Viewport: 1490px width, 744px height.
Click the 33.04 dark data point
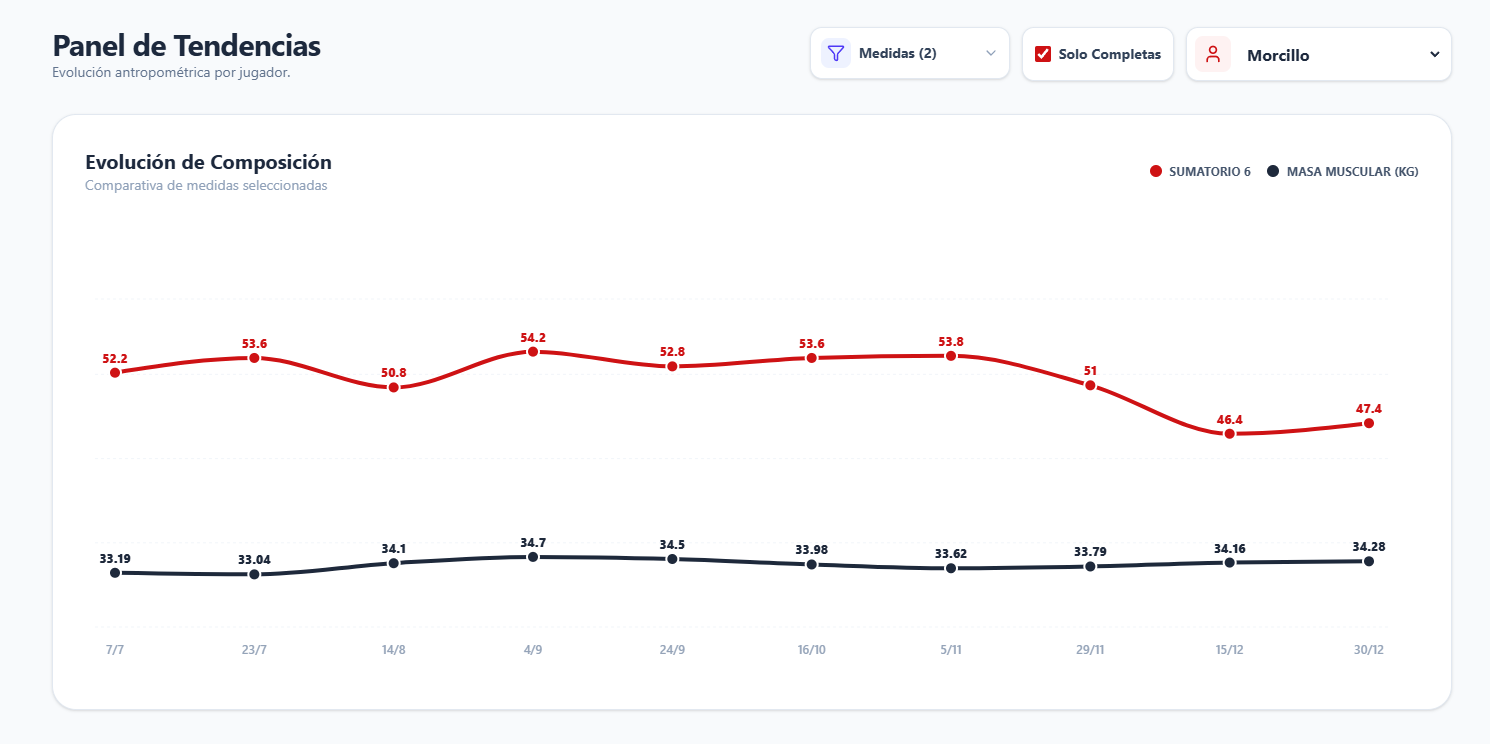pos(254,574)
